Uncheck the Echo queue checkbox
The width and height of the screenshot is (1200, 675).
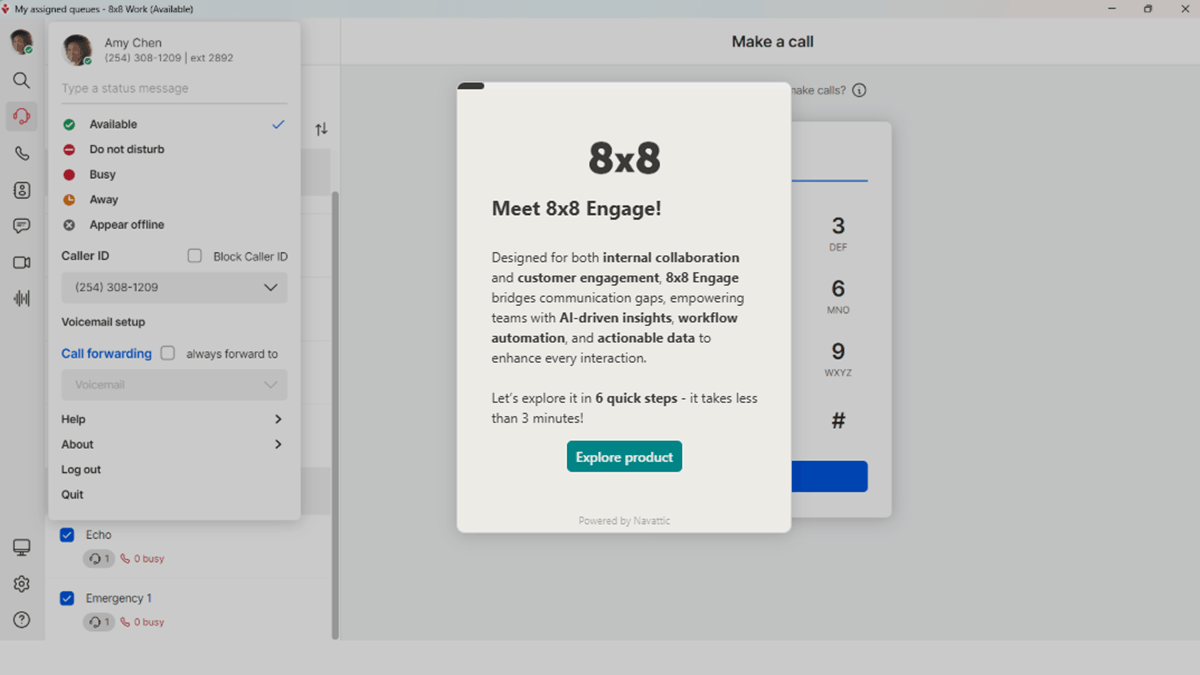(x=67, y=534)
